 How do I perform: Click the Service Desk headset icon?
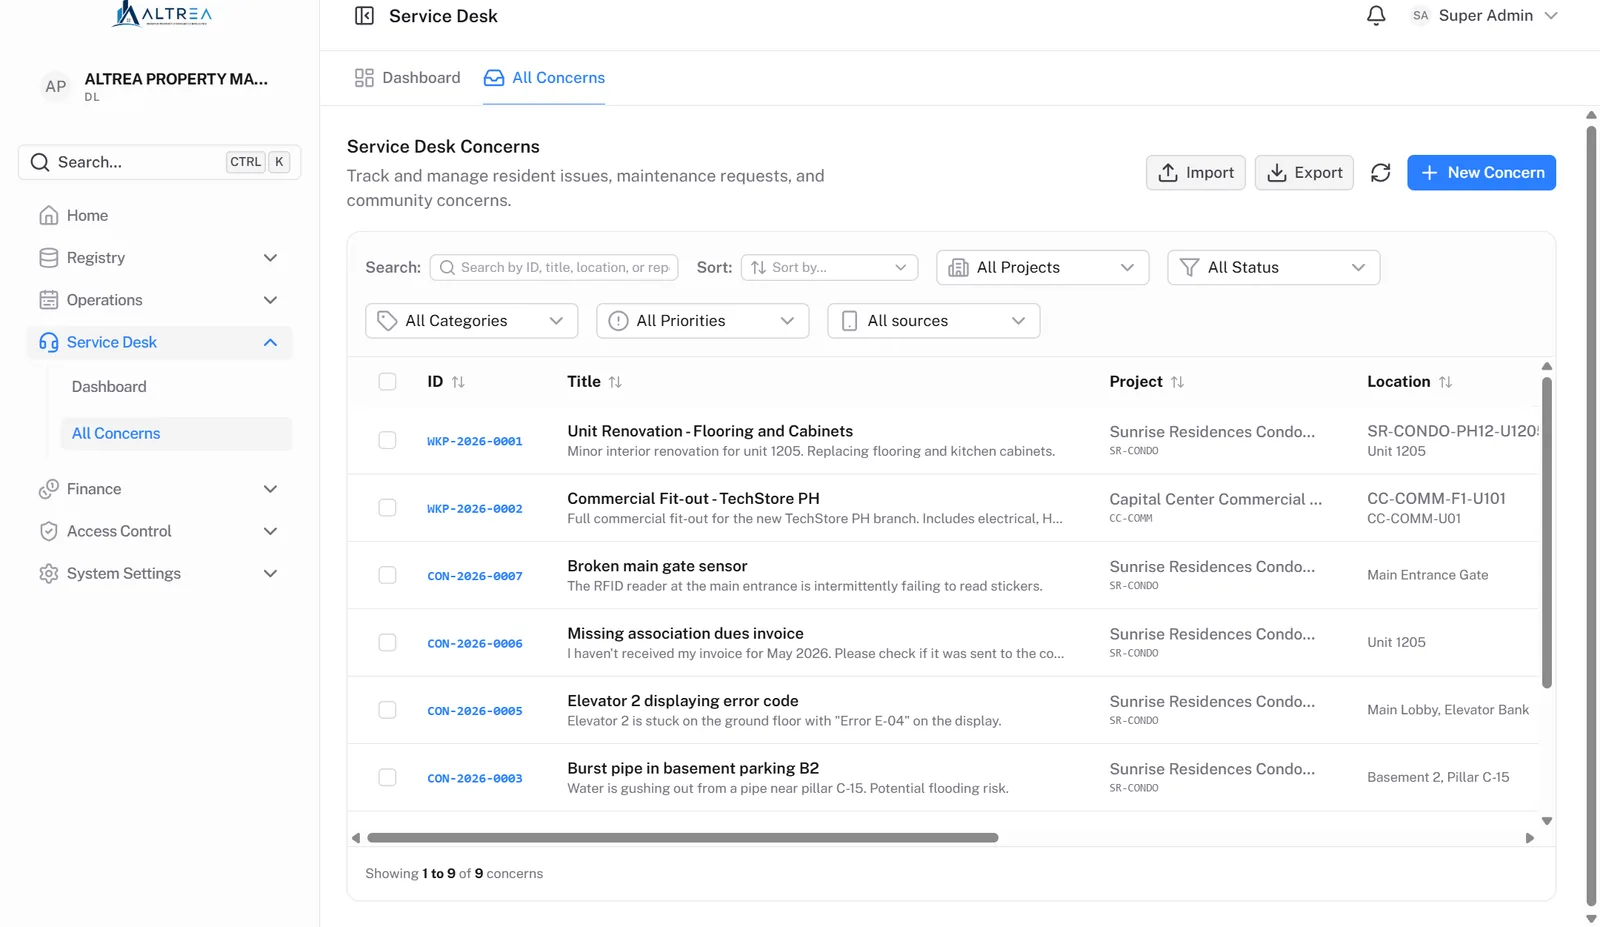tap(48, 342)
